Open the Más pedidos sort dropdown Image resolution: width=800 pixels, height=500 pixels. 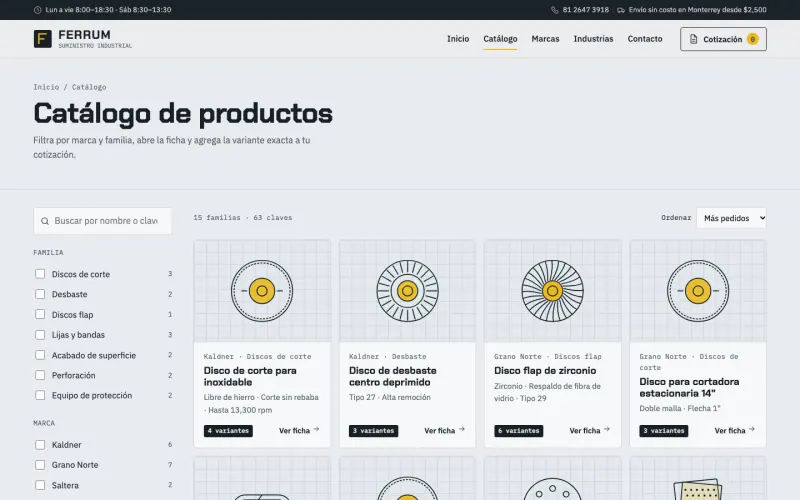(731, 218)
